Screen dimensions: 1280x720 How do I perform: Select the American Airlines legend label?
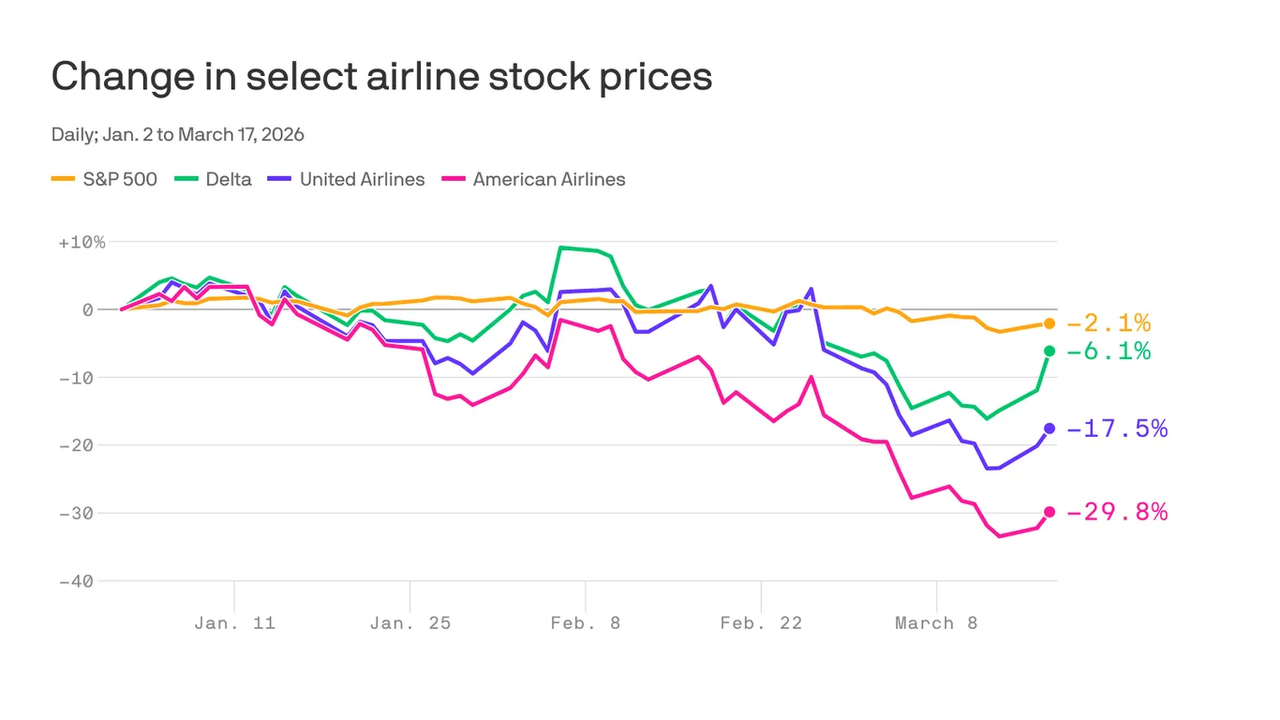(x=549, y=180)
